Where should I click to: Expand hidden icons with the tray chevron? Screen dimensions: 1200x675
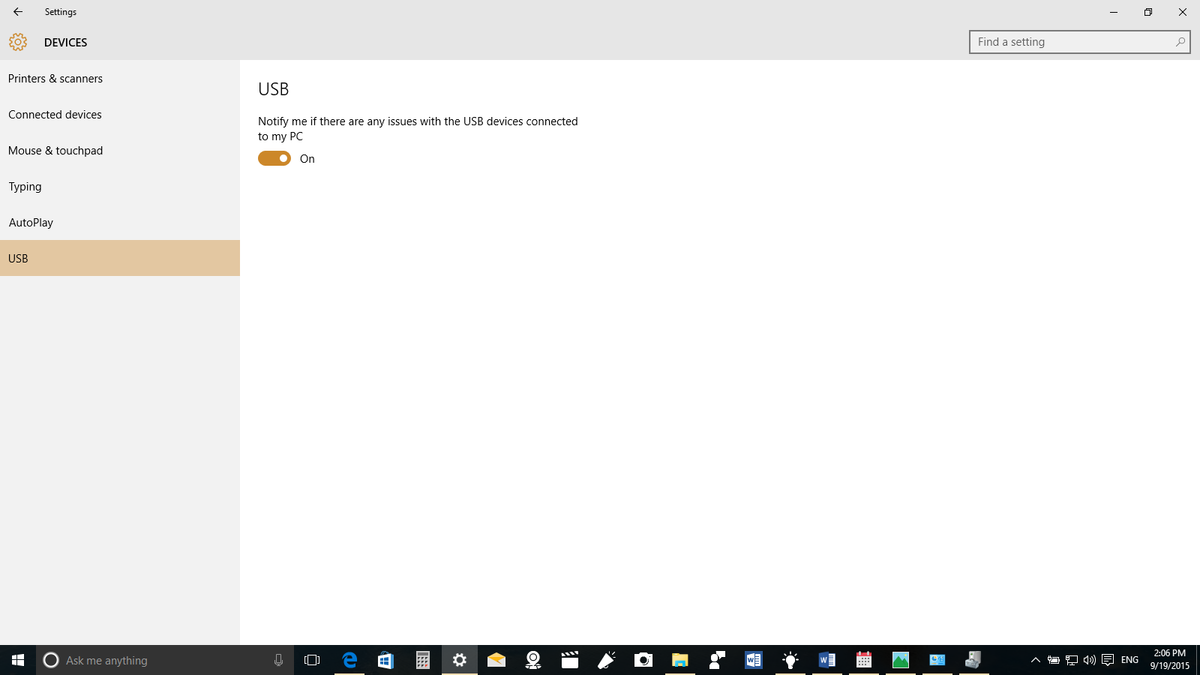[x=1035, y=660]
